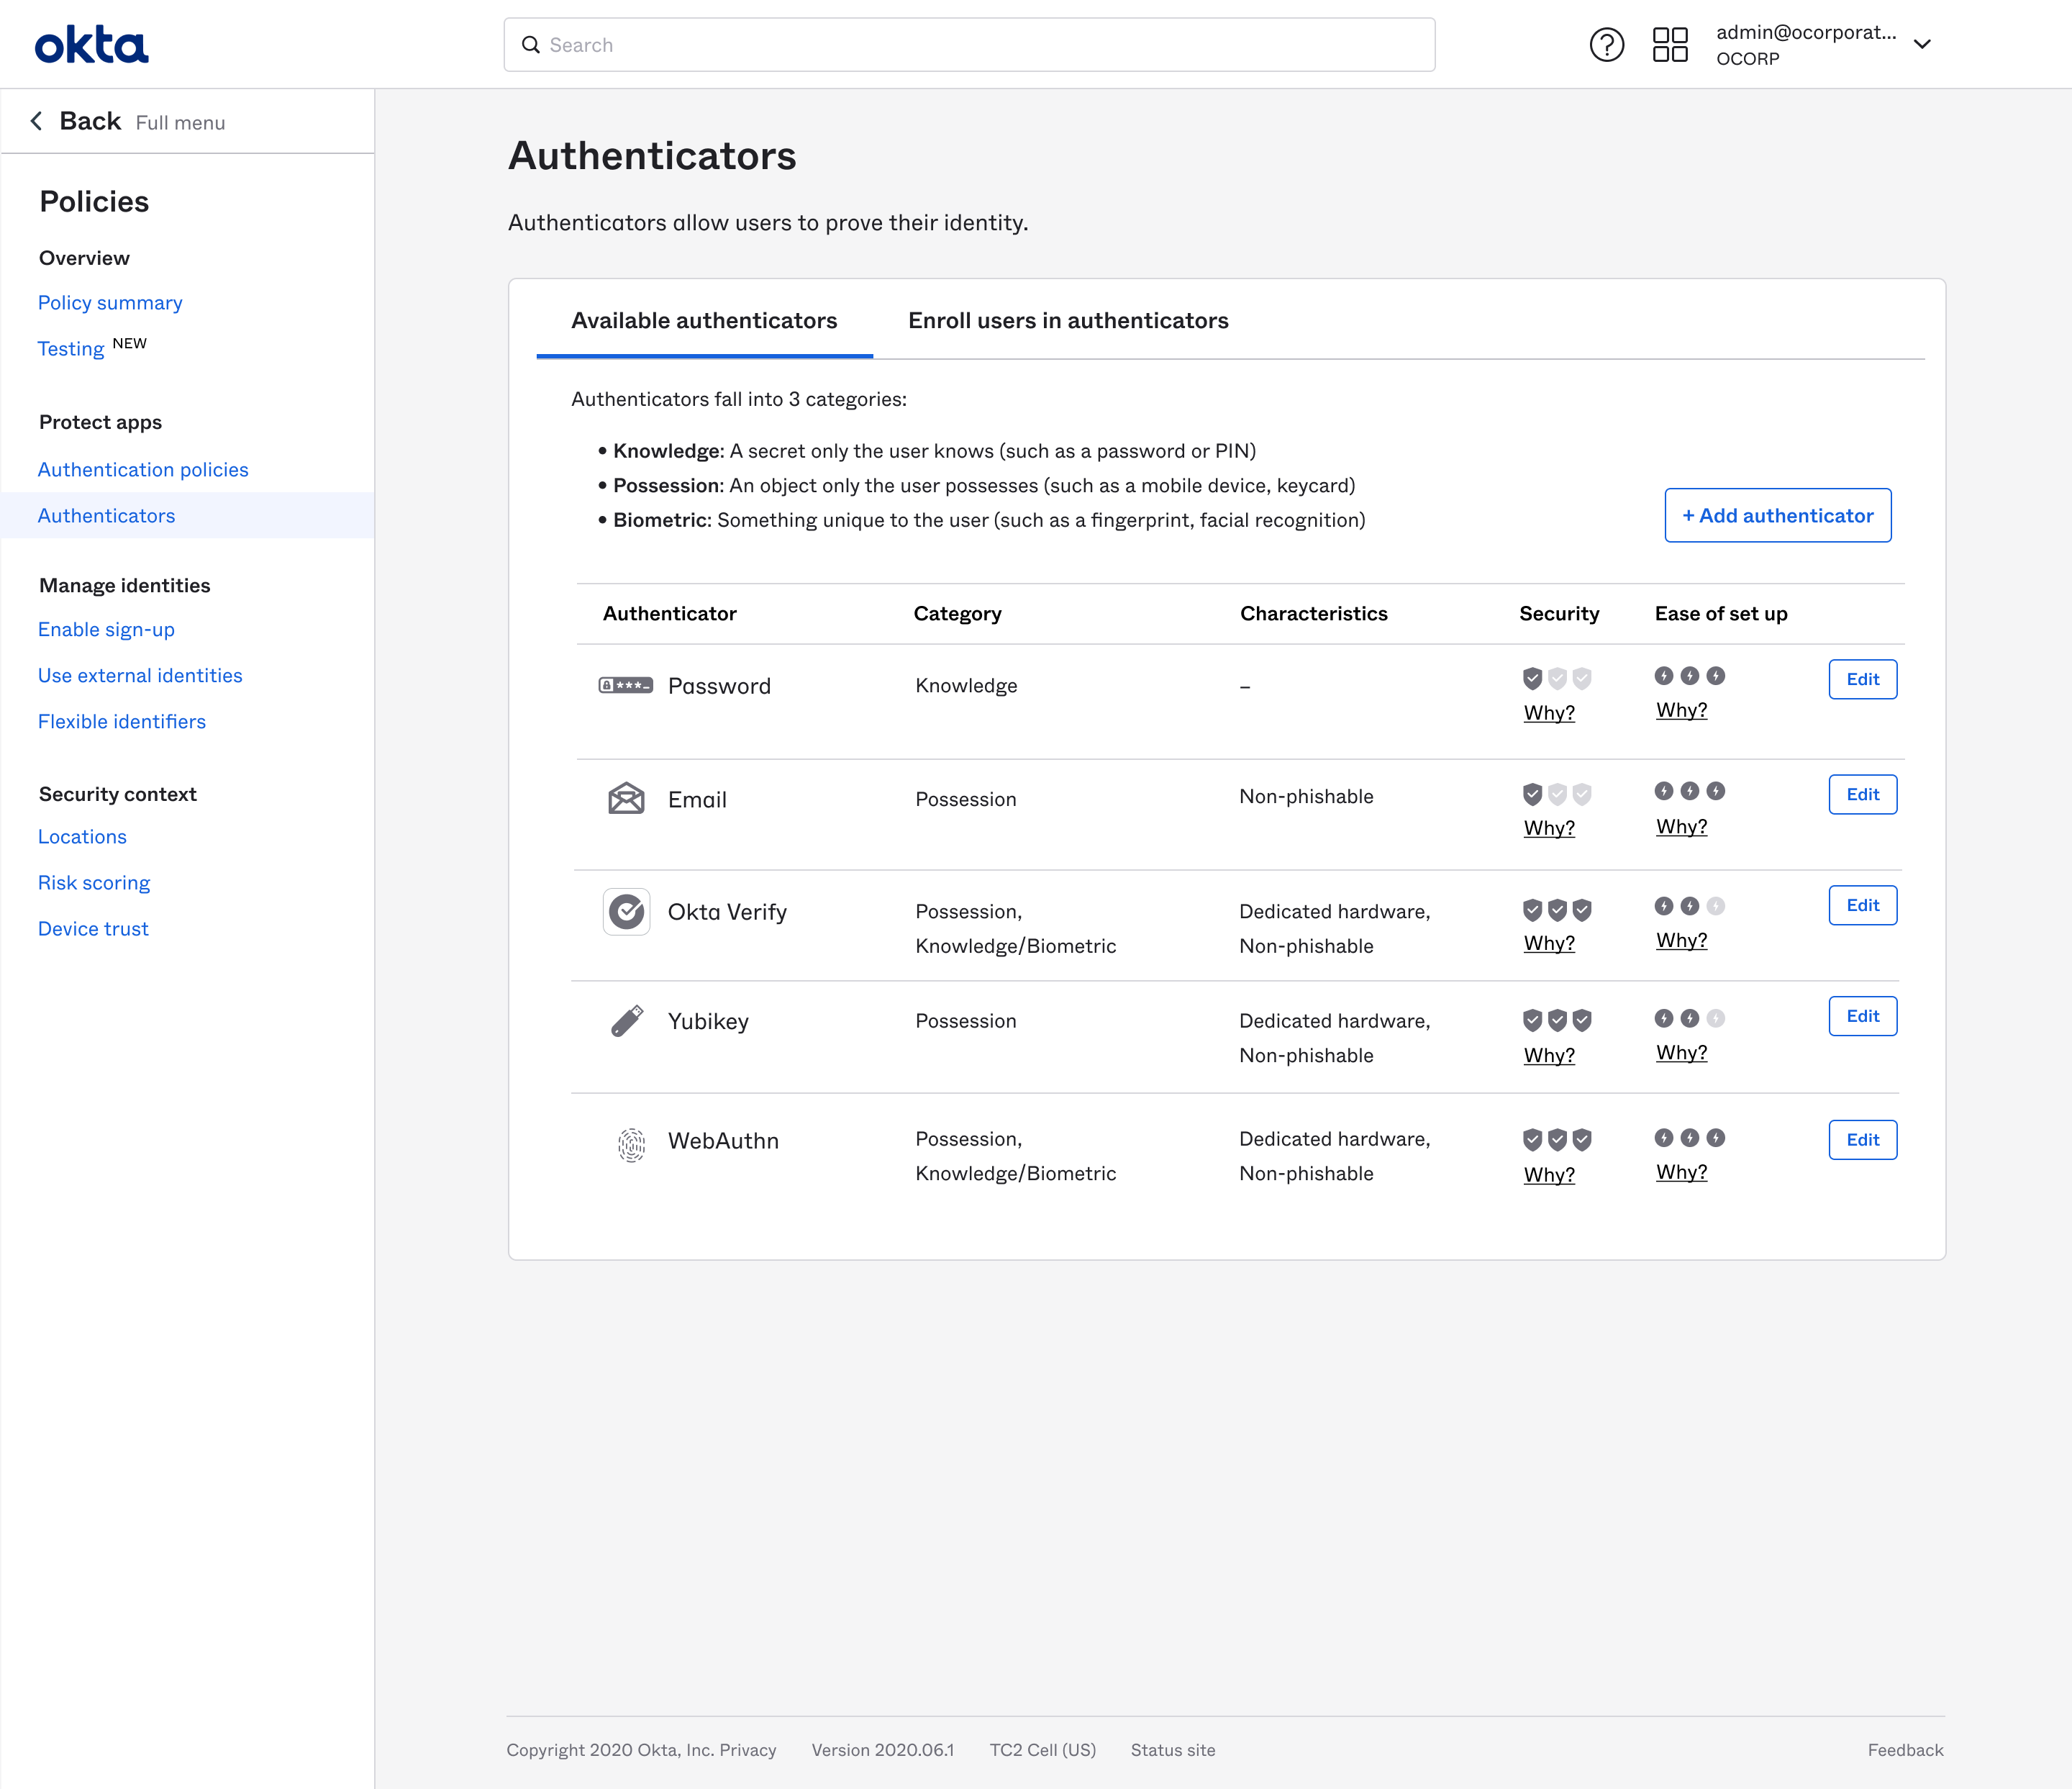Open the admin account dropdown

pyautogui.click(x=1921, y=44)
